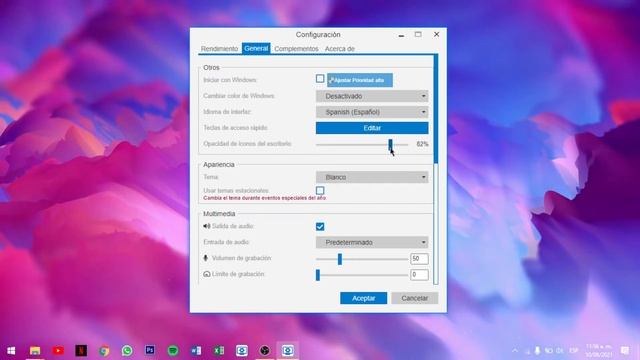Click the microphone icon beside Volumen de grabación
Viewport: 640px width, 360px height.
click(206, 258)
